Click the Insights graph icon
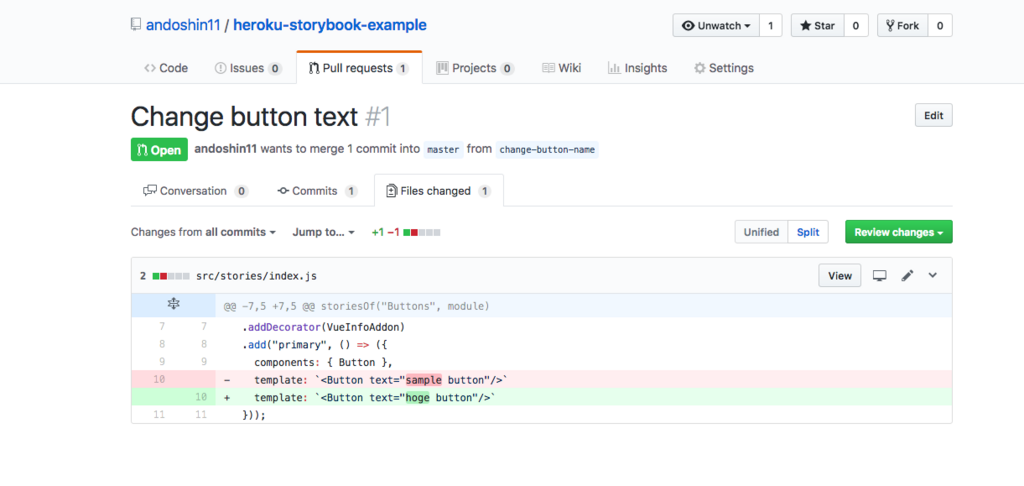The height and width of the screenshot is (486, 1024). click(614, 68)
